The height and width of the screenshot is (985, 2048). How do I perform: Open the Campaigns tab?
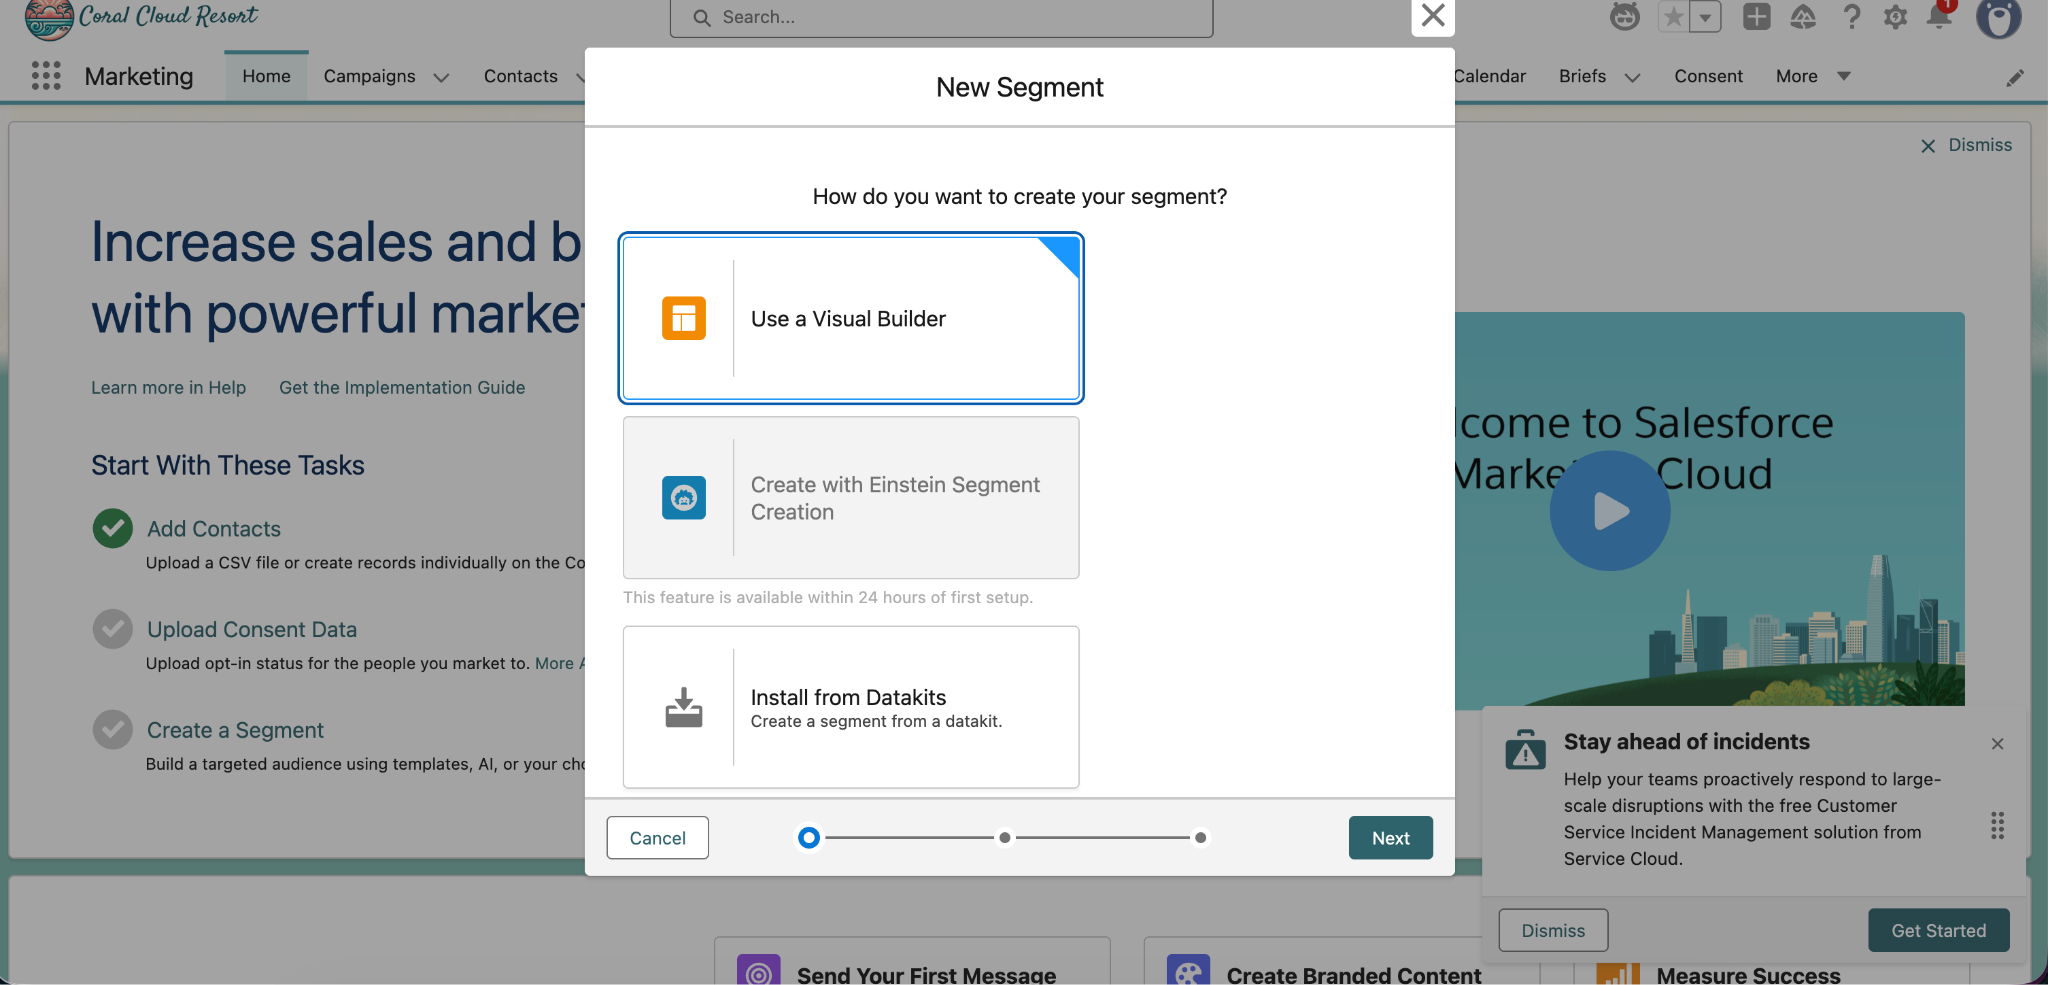[x=369, y=76]
